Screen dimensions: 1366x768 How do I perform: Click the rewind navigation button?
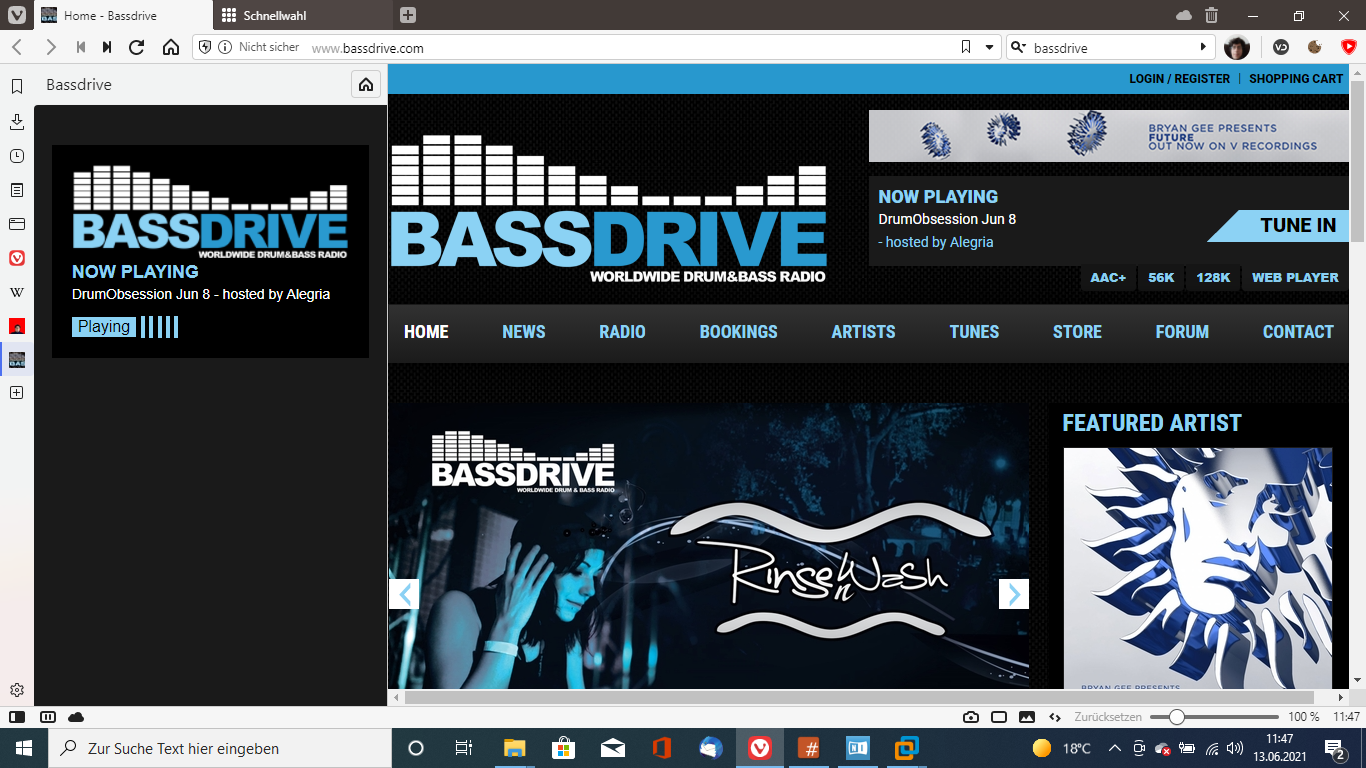[80, 47]
